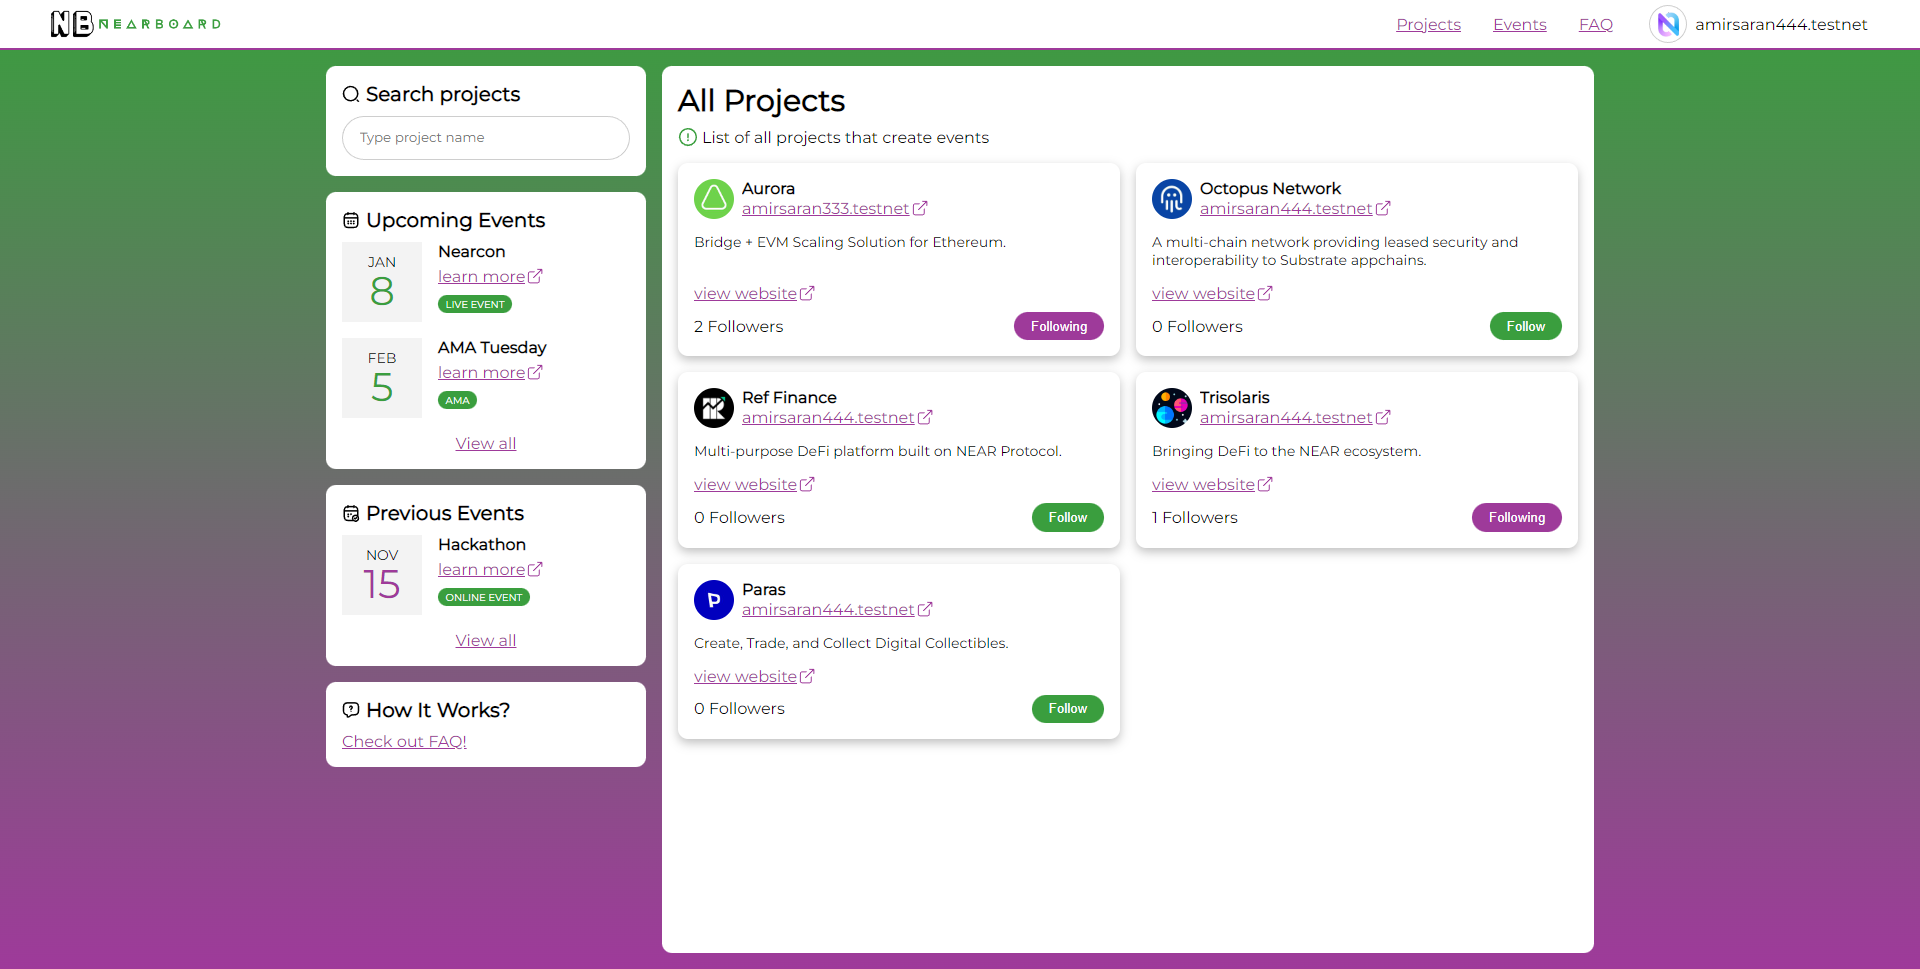Open the Check out FAQ link

pos(404,741)
